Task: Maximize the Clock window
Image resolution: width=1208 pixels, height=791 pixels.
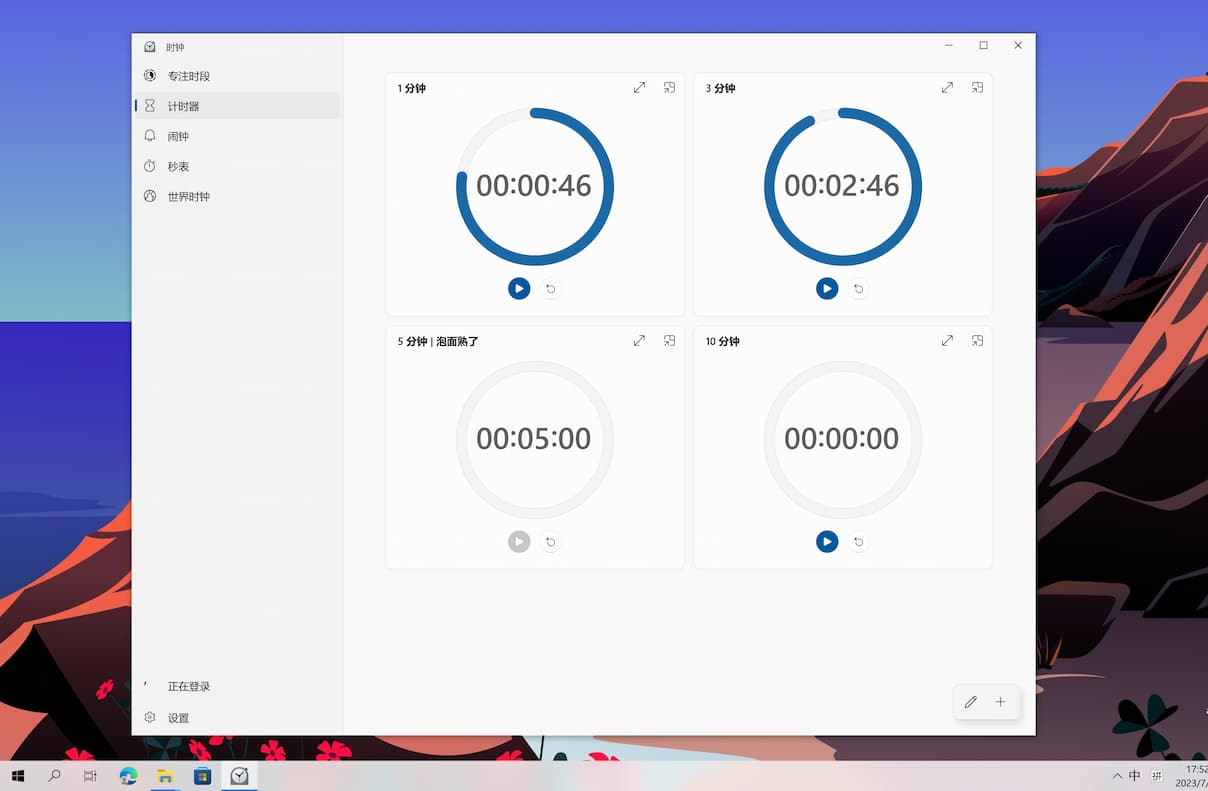Action: point(983,45)
